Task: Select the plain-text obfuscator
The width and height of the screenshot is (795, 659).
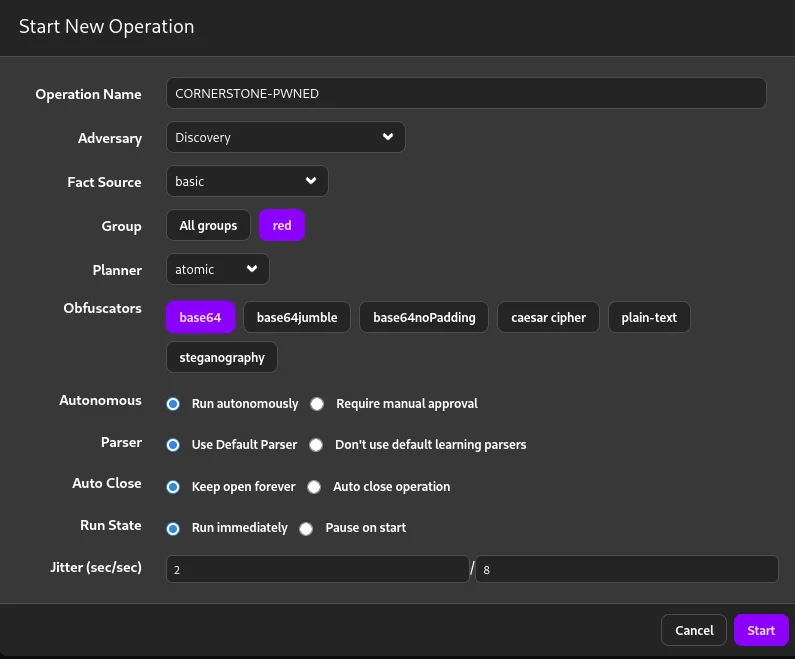Action: click(649, 317)
